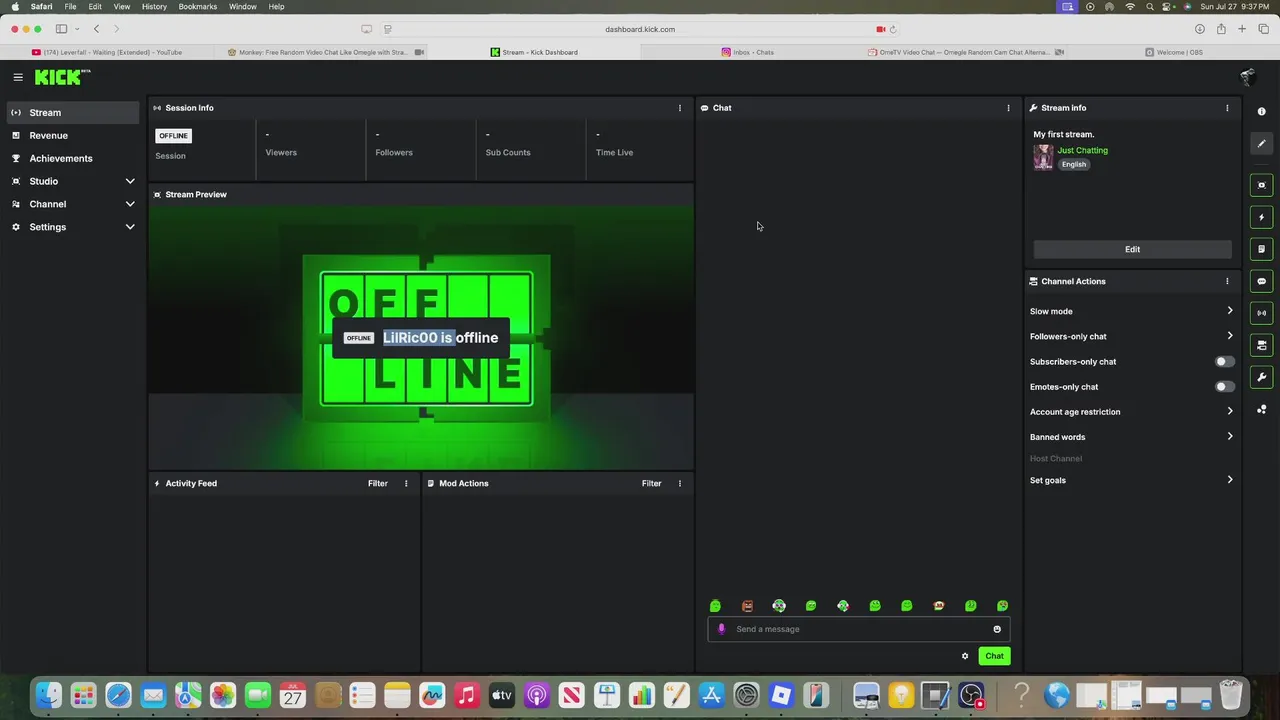Viewport: 1280px width, 720px height.
Task: Click Safari Share icon in toolbar
Action: (1221, 29)
